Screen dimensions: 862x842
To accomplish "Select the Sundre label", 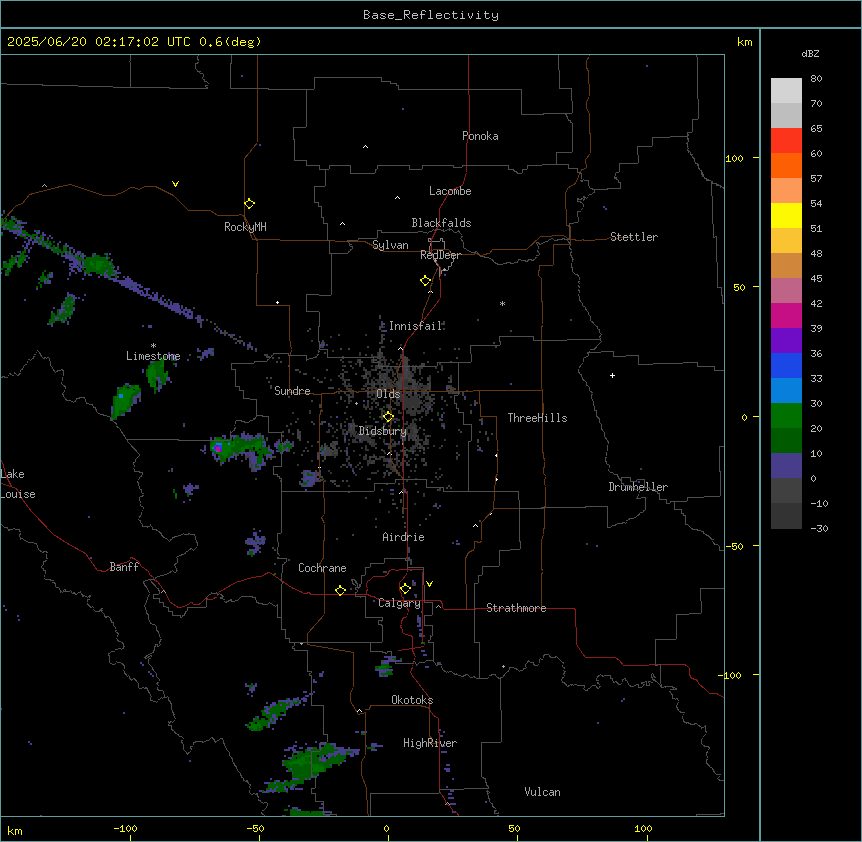I will pyautogui.click(x=292, y=391).
